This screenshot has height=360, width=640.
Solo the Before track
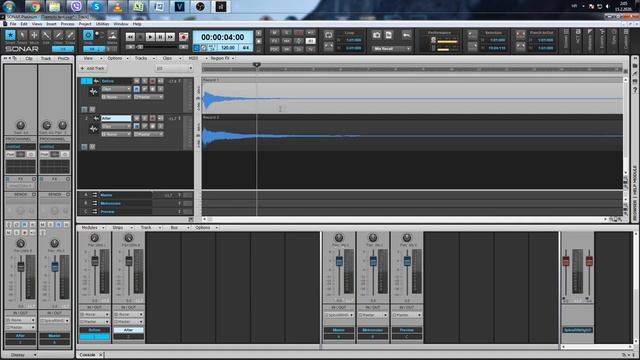144,81
